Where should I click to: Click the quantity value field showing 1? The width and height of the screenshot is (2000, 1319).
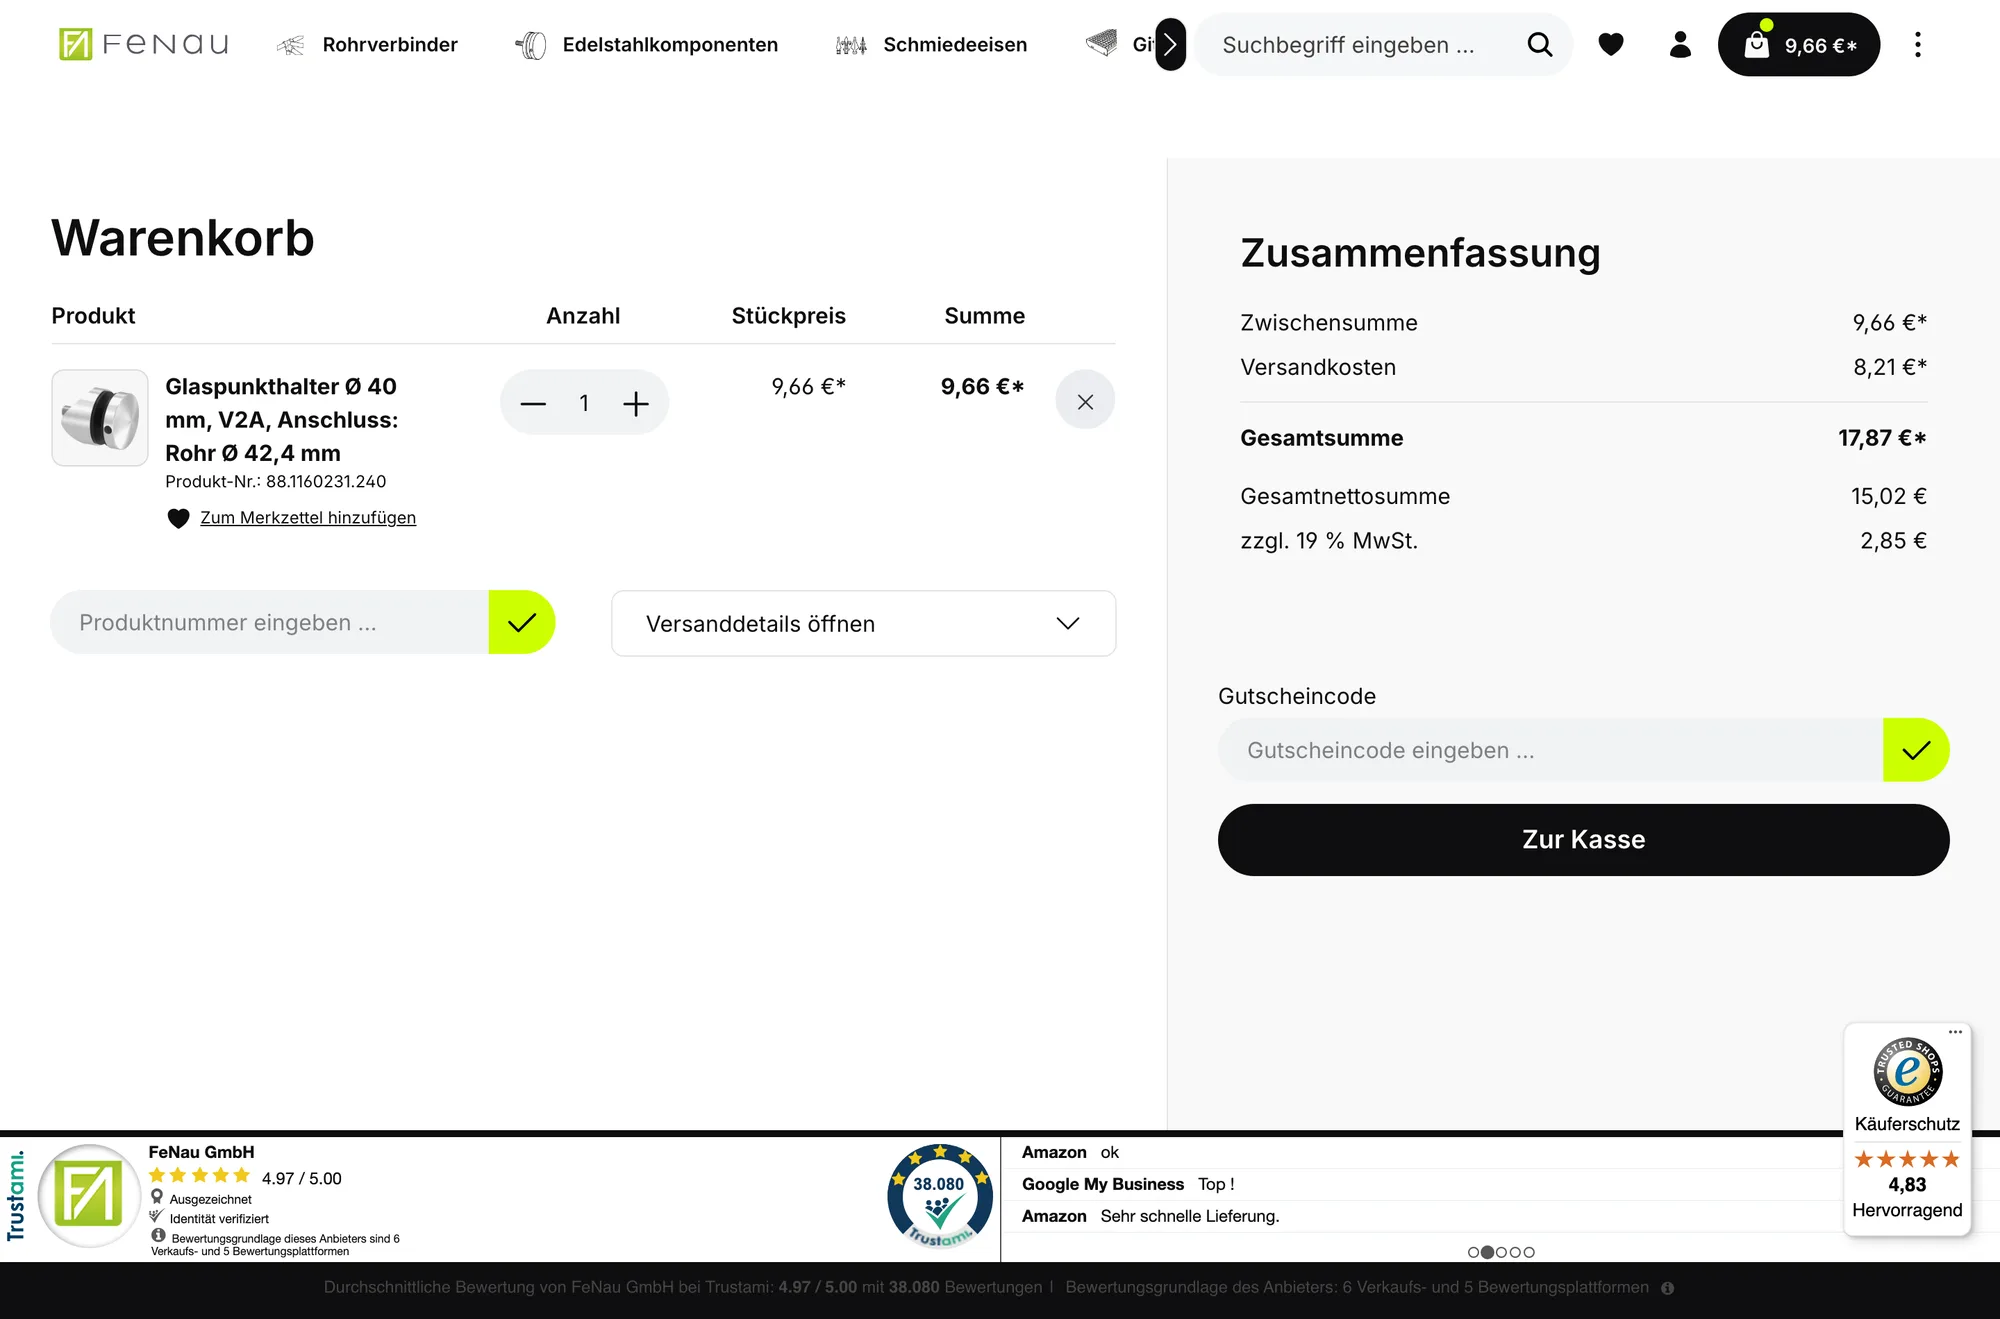pos(584,403)
